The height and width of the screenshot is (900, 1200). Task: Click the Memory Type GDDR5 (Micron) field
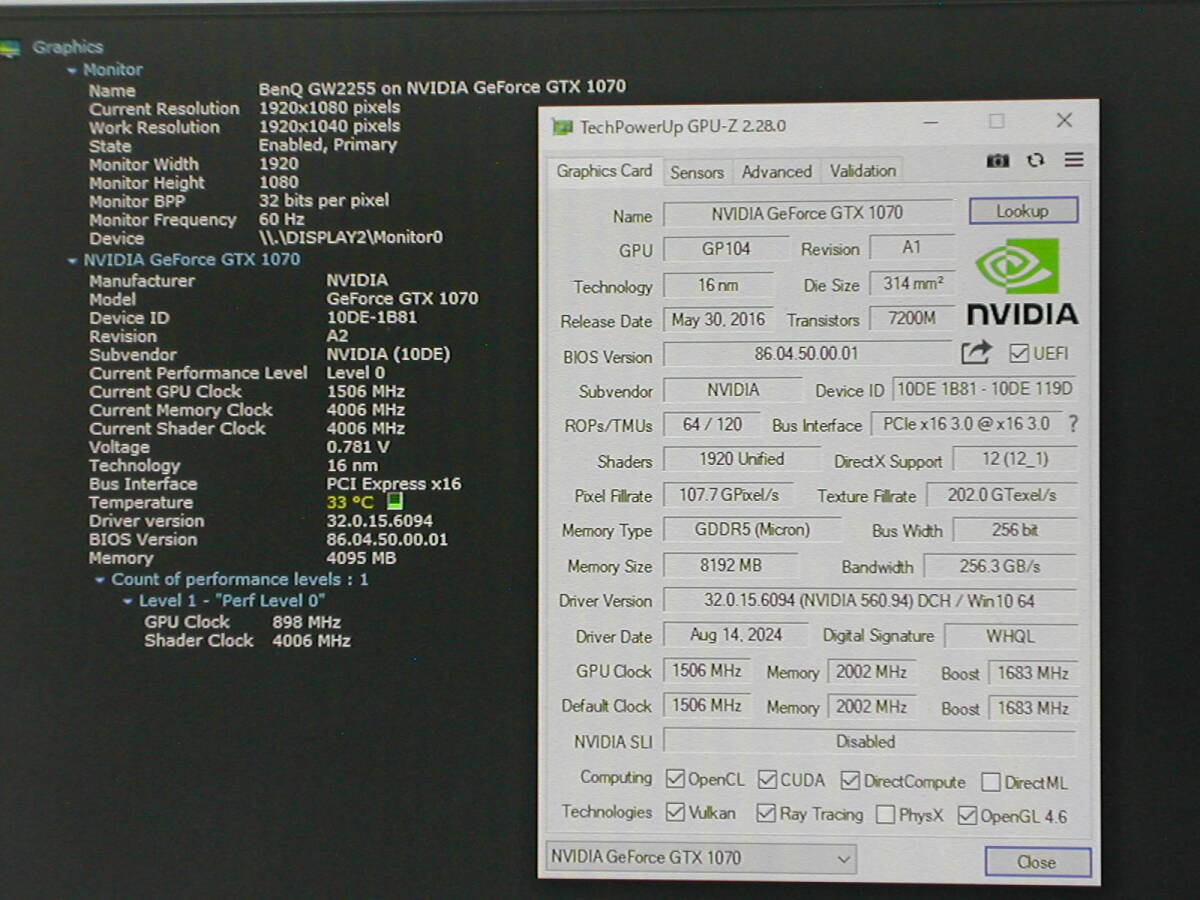(x=753, y=530)
